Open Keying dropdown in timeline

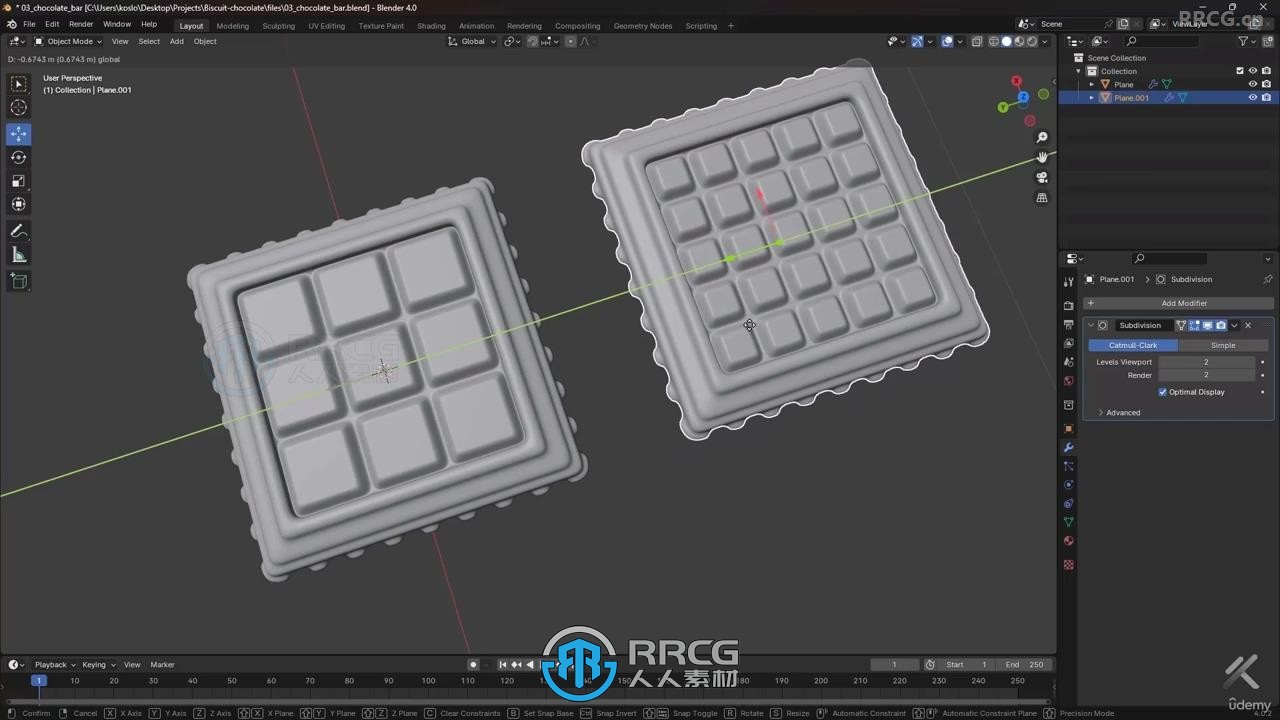99,664
